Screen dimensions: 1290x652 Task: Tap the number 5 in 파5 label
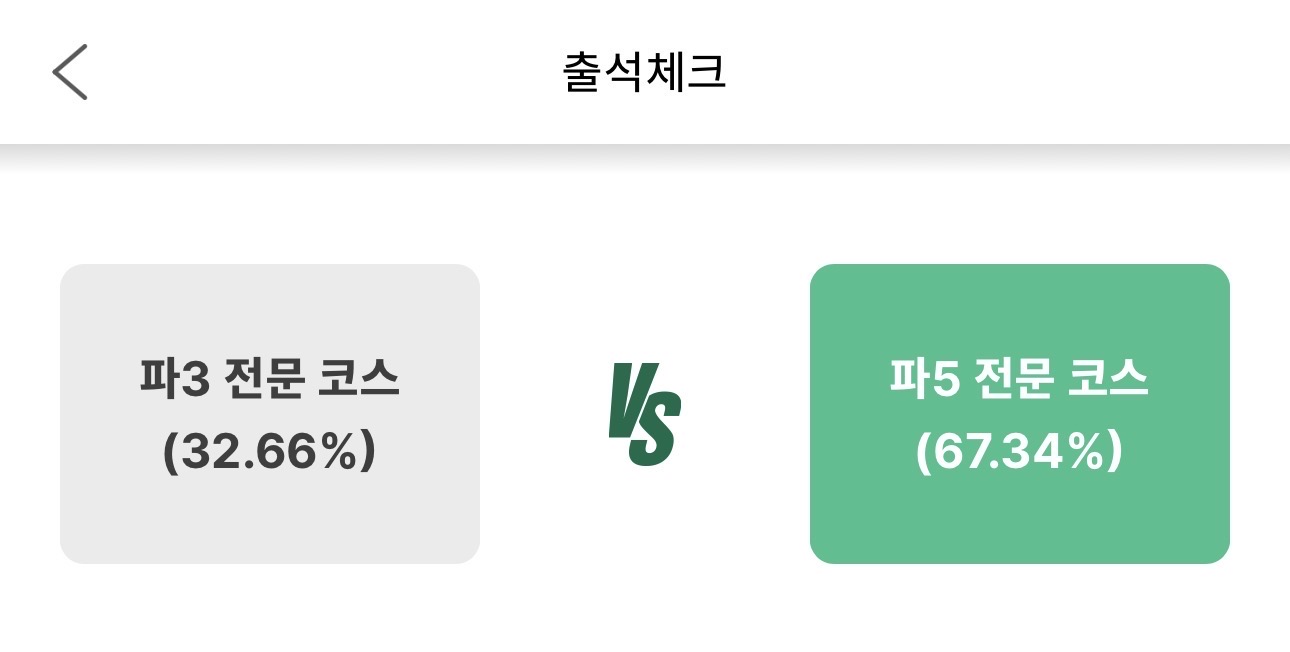click(x=946, y=381)
